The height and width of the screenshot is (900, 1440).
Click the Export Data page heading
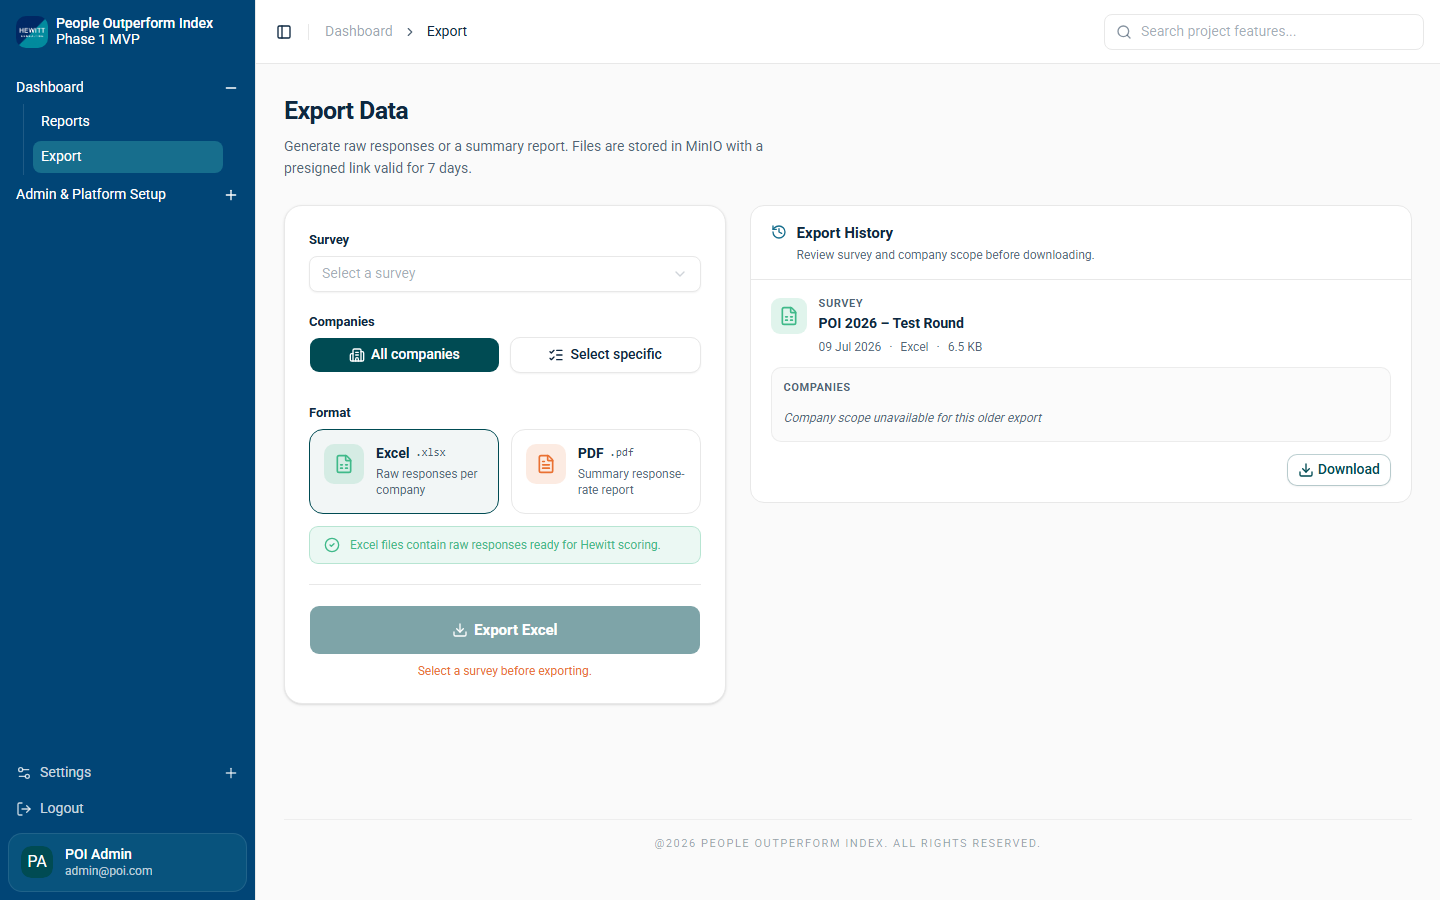coord(346,111)
